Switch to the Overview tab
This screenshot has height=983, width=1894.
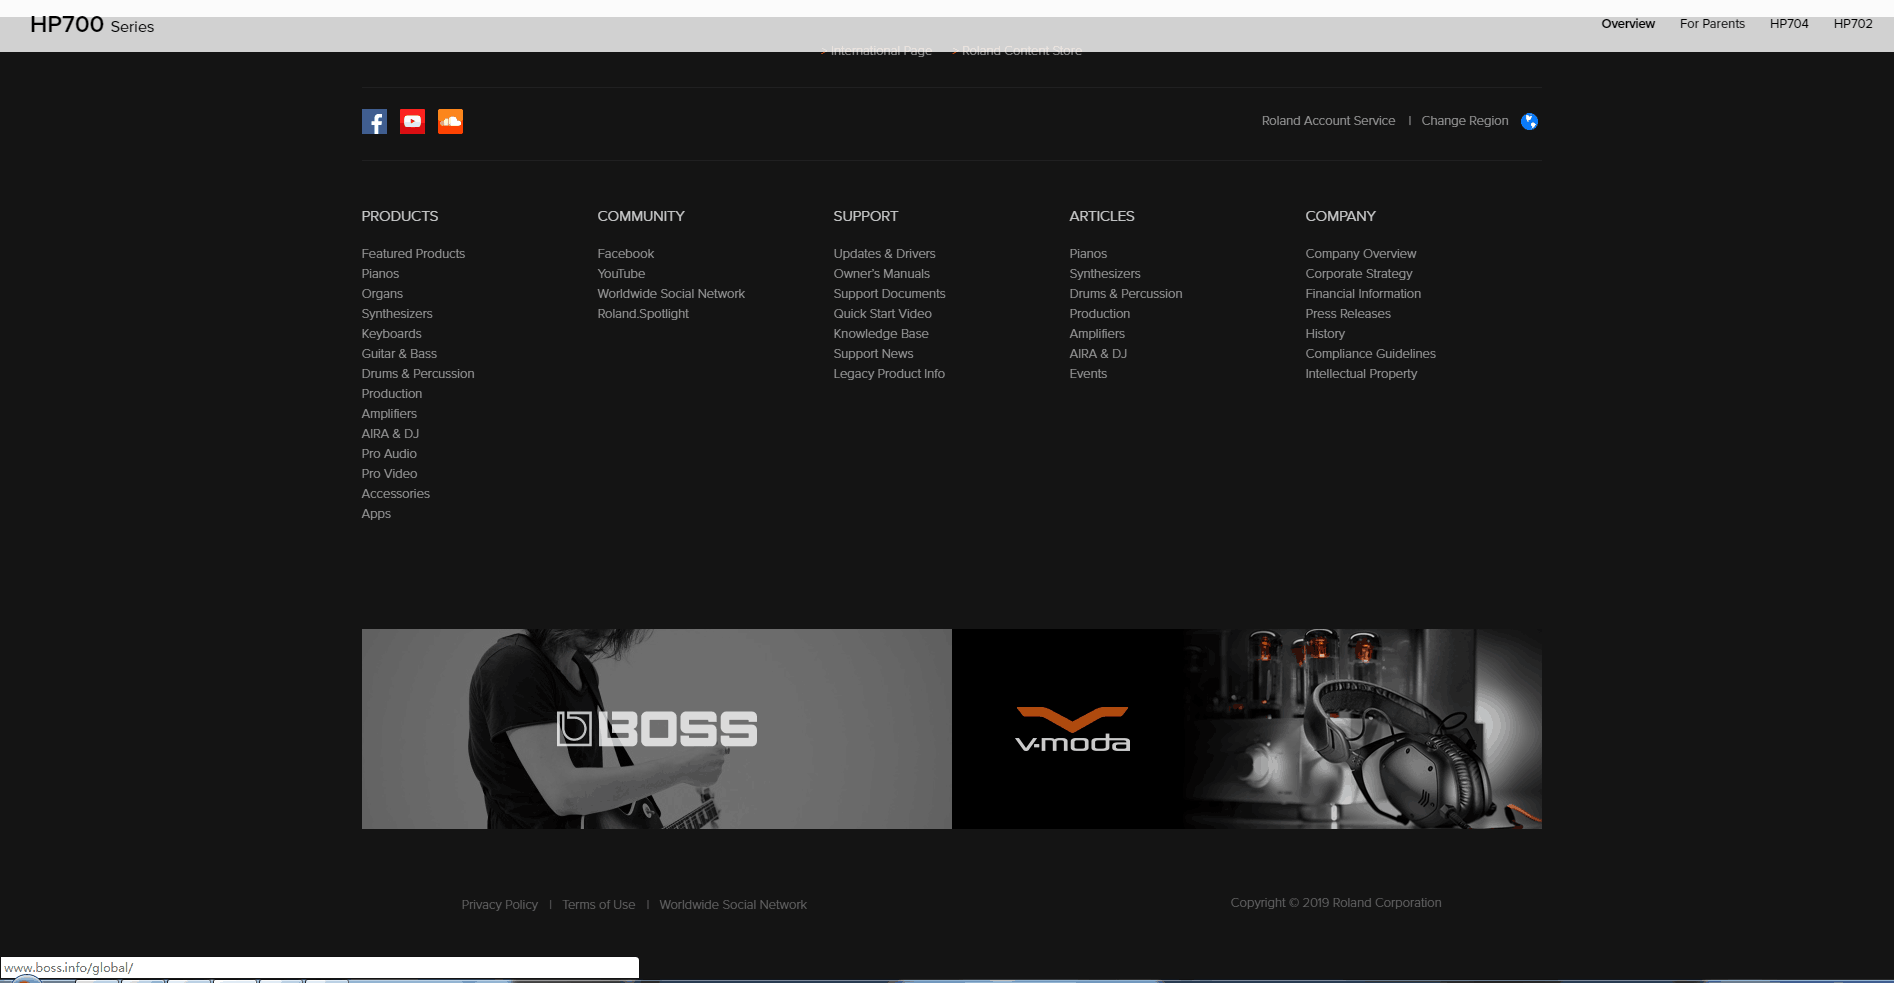coord(1628,24)
